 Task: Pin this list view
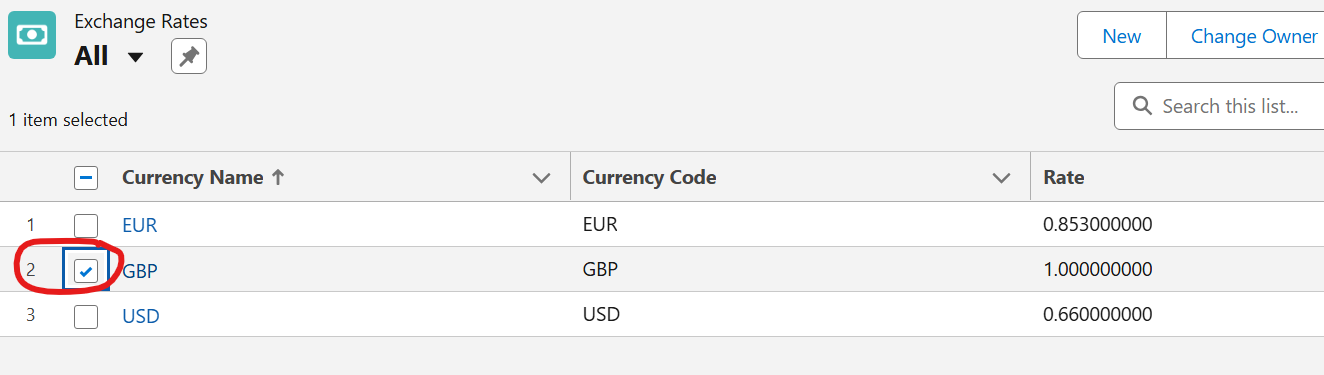click(189, 57)
